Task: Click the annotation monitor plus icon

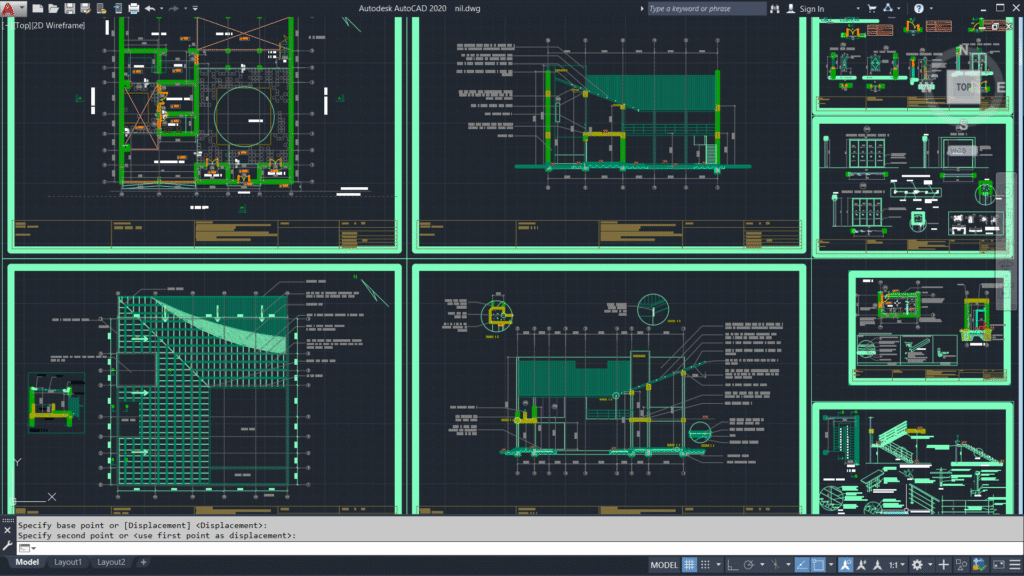Action: click(x=944, y=565)
